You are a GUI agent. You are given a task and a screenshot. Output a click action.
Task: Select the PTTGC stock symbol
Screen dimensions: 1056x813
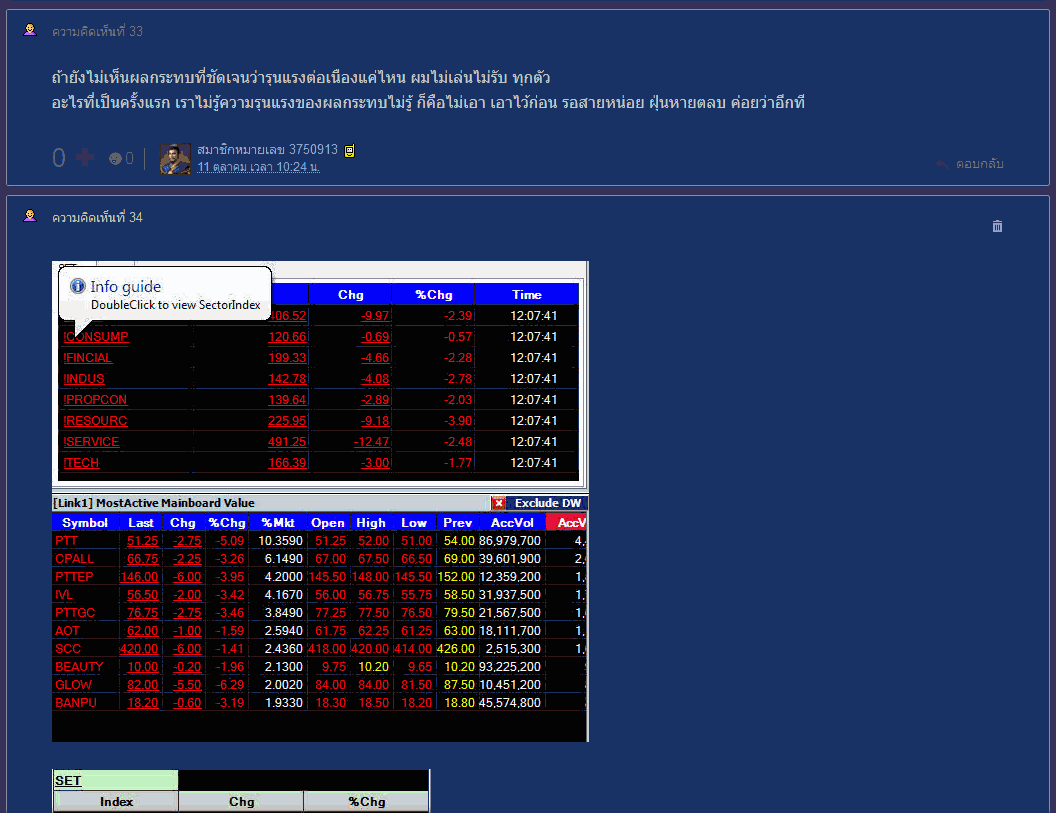tap(75, 613)
